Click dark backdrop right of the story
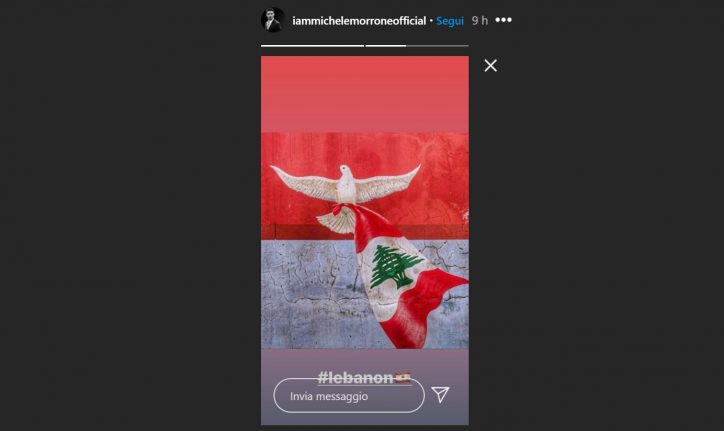724x431 pixels. [600, 231]
